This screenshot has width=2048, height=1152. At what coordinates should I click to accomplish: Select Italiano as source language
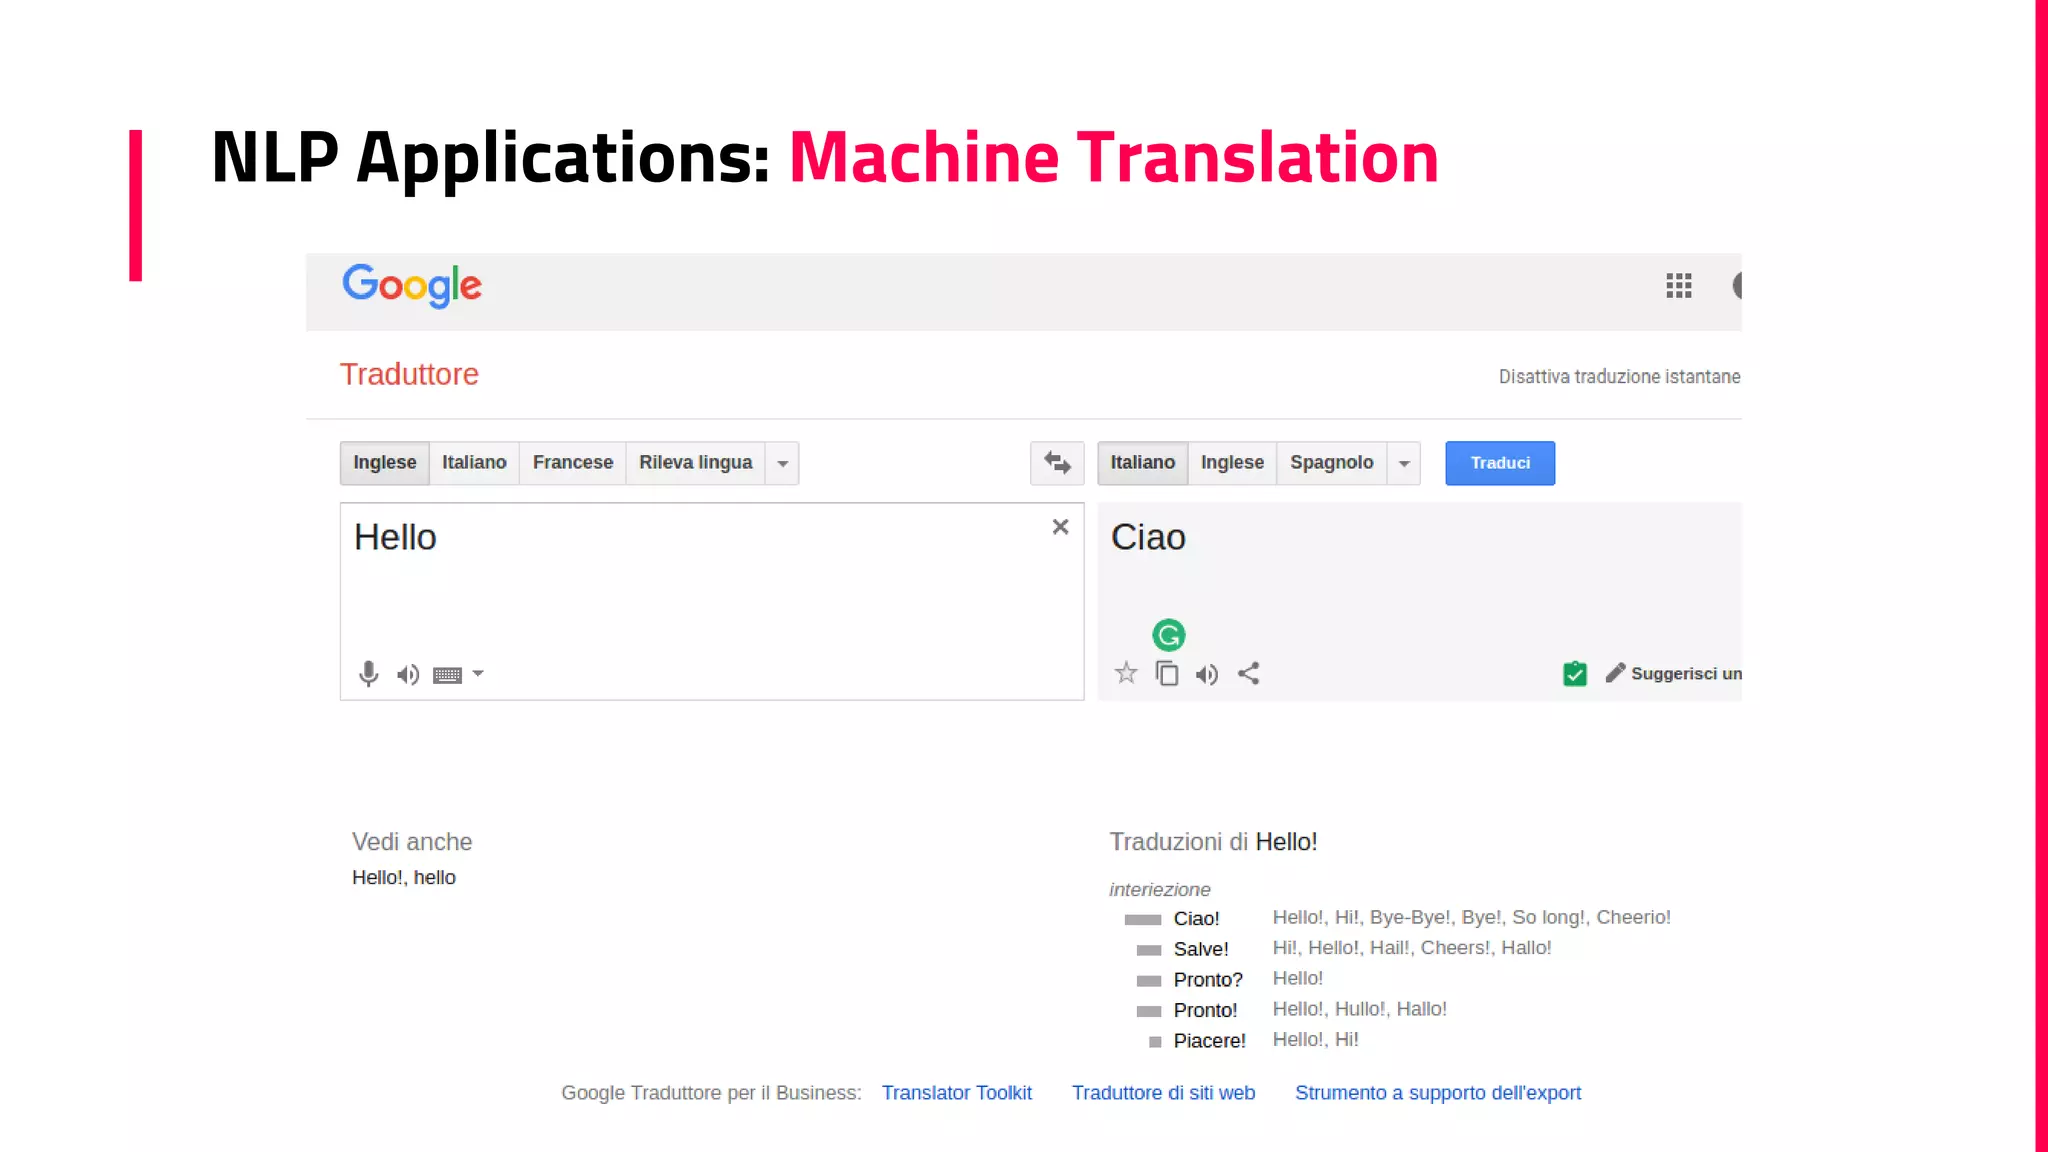(x=474, y=463)
